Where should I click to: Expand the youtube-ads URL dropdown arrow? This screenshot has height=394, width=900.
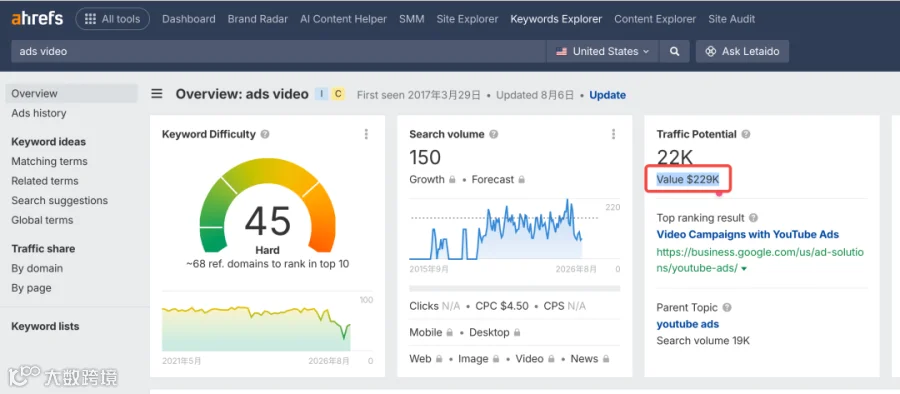[744, 269]
